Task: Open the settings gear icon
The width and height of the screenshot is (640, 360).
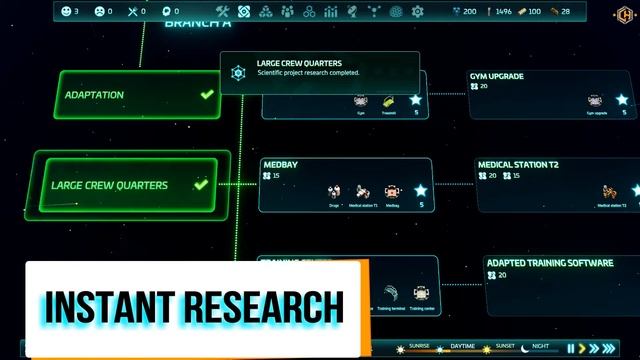Action: 417,12
